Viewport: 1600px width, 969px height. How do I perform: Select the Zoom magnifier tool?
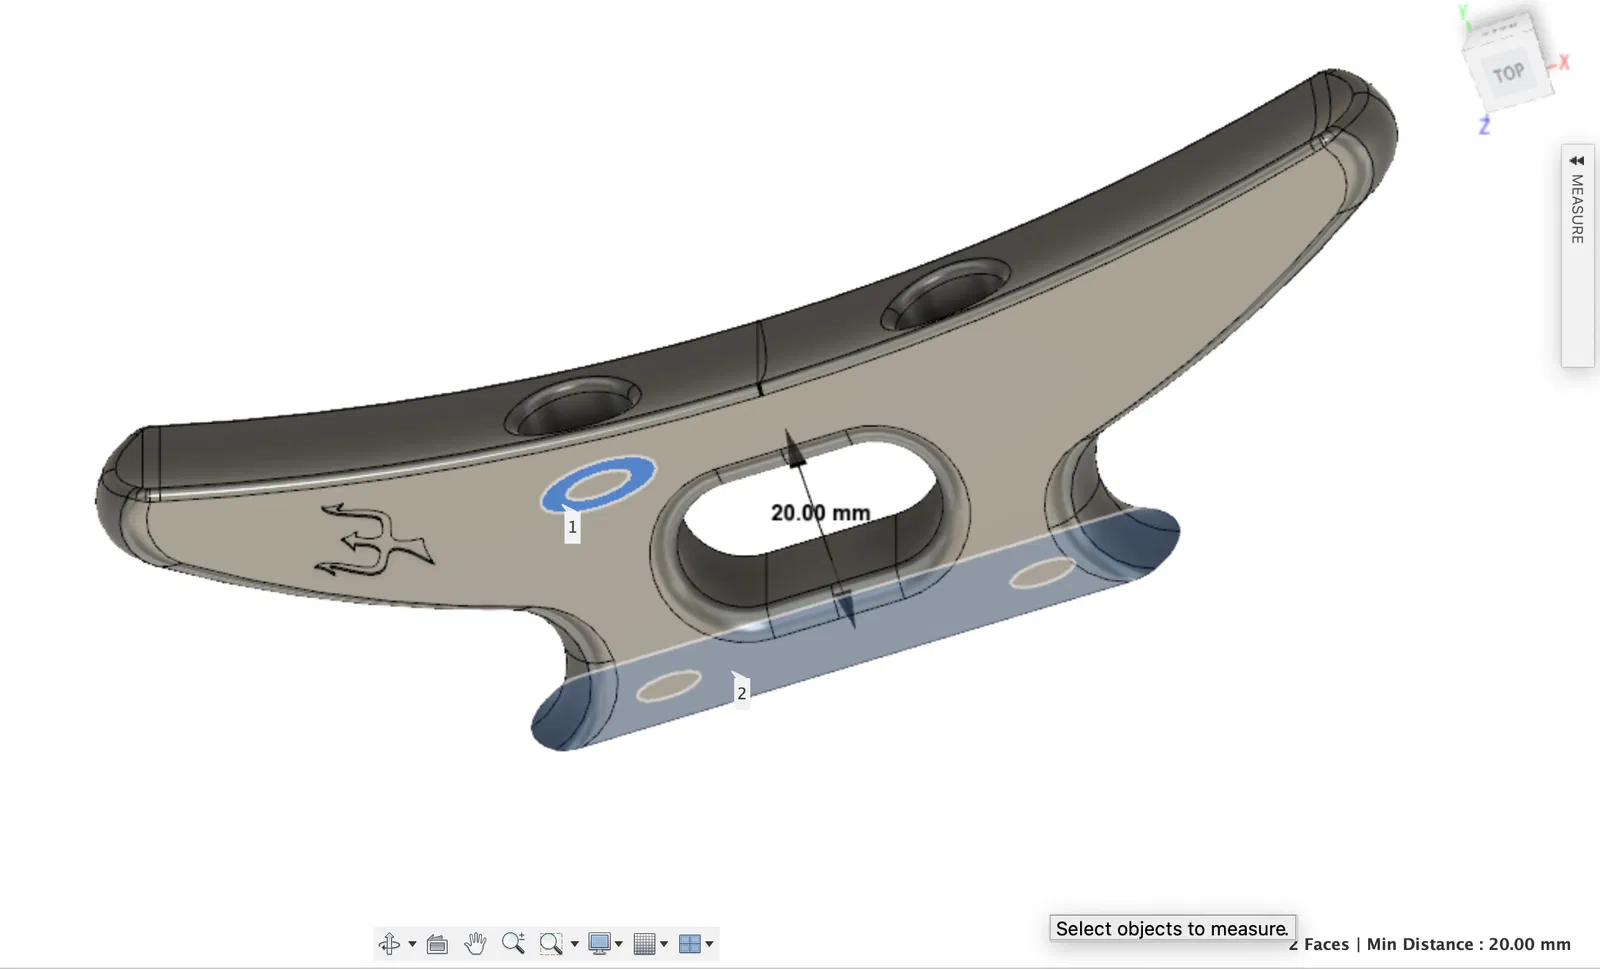pyautogui.click(x=513, y=943)
